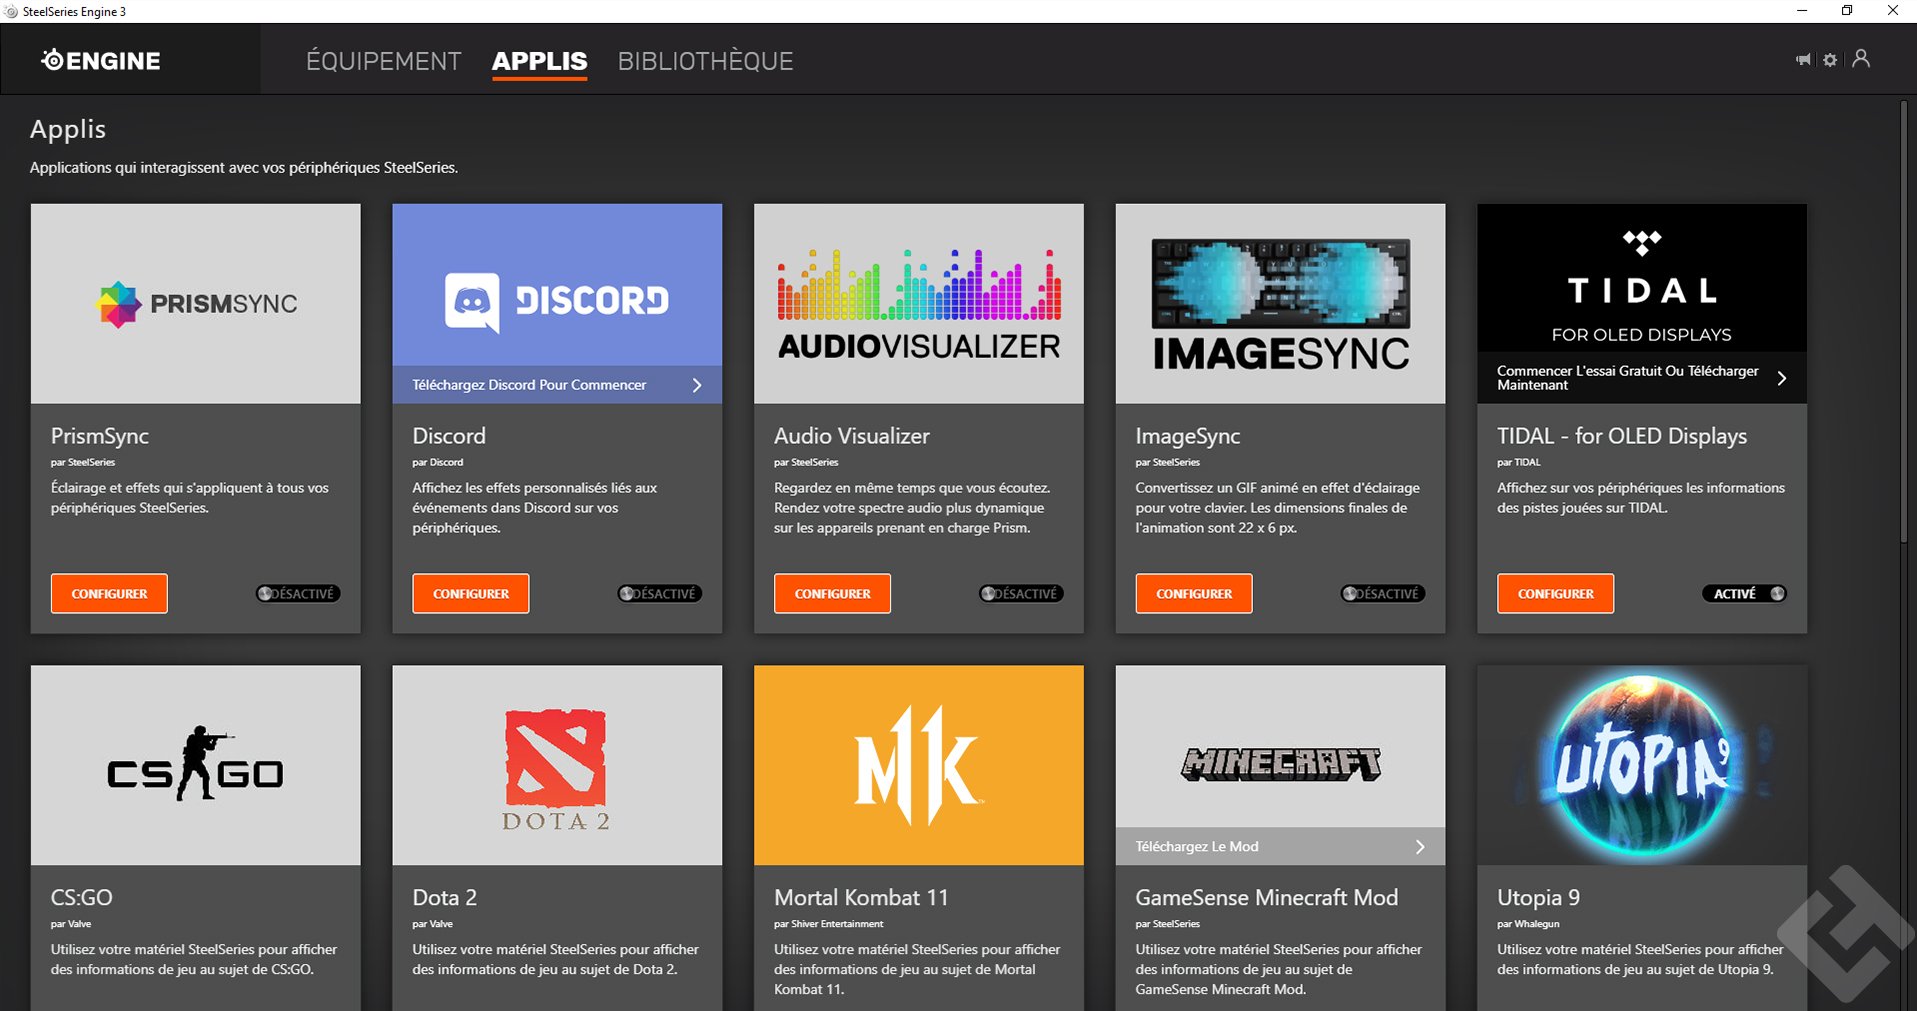Screen dimensions: 1917x1011
Task: Click the SteelSeries Engine logo
Action: coord(101,60)
